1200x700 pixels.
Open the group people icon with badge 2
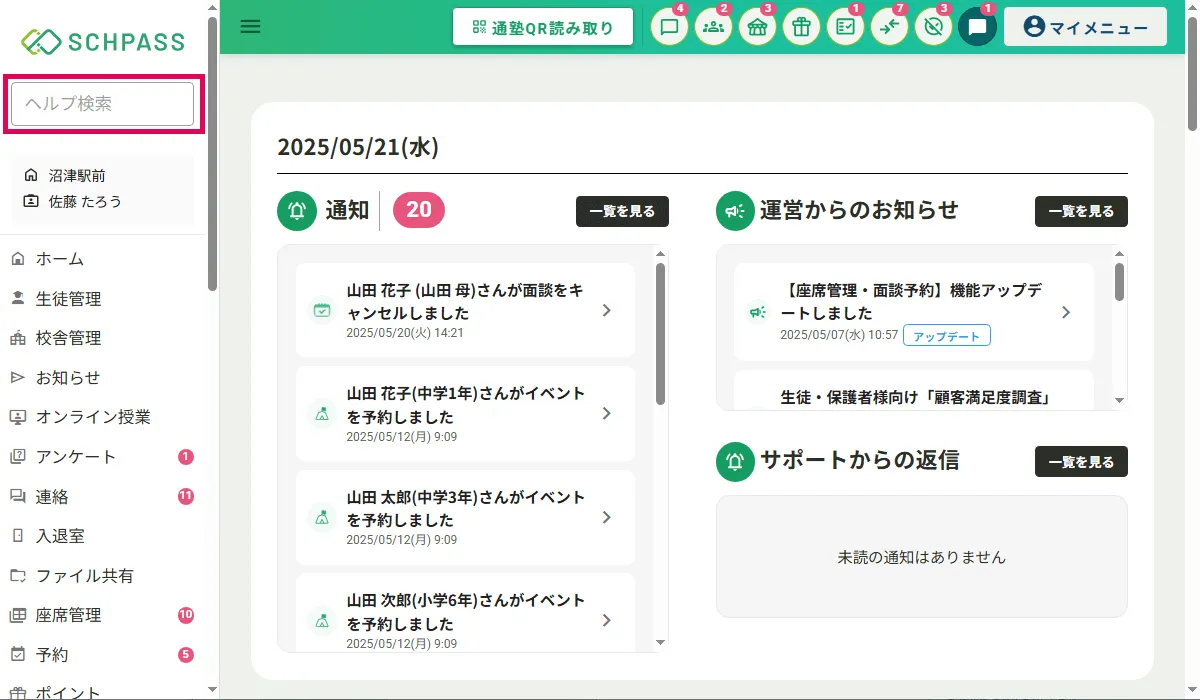tap(714, 27)
